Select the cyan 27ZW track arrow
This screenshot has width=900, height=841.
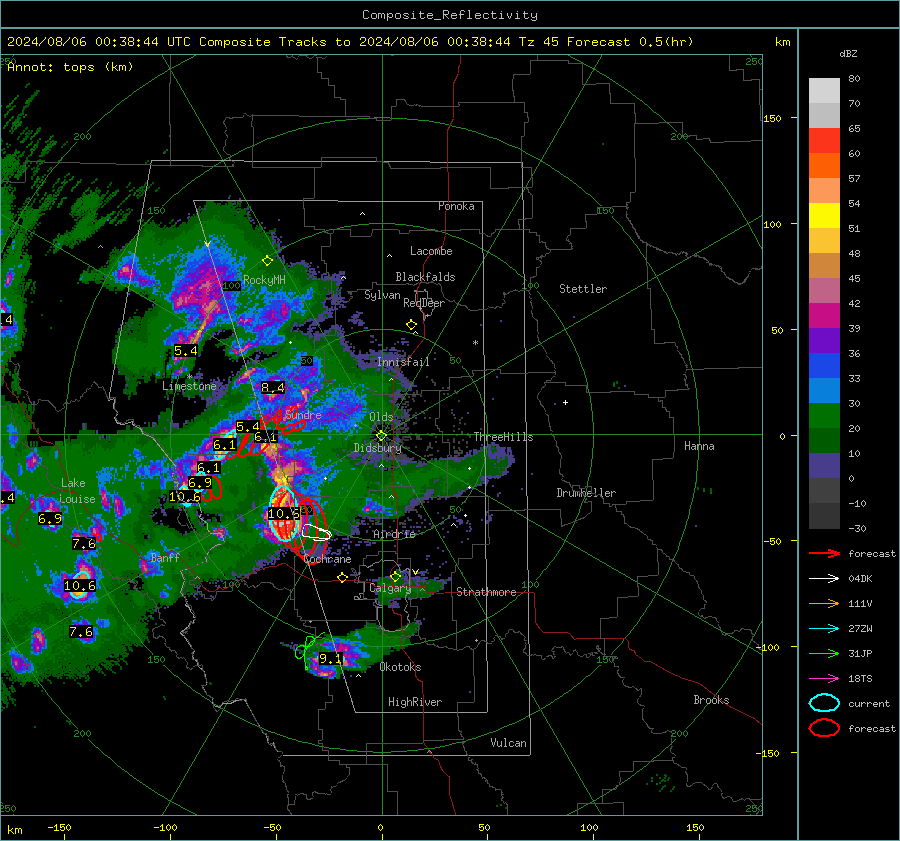[824, 629]
